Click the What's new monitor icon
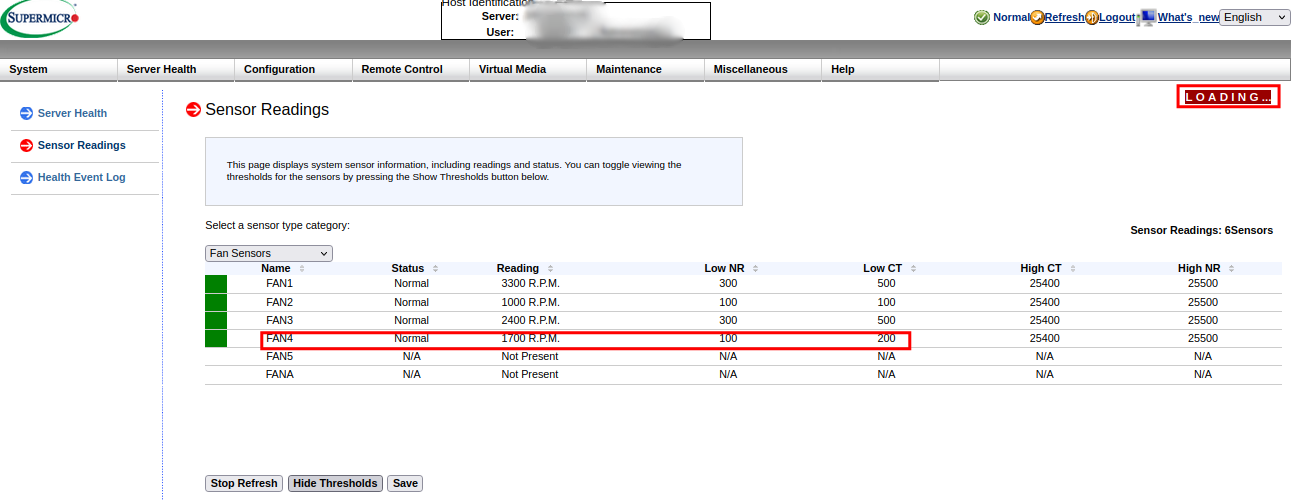Viewport: 1292px width, 500px height. 1148,17
